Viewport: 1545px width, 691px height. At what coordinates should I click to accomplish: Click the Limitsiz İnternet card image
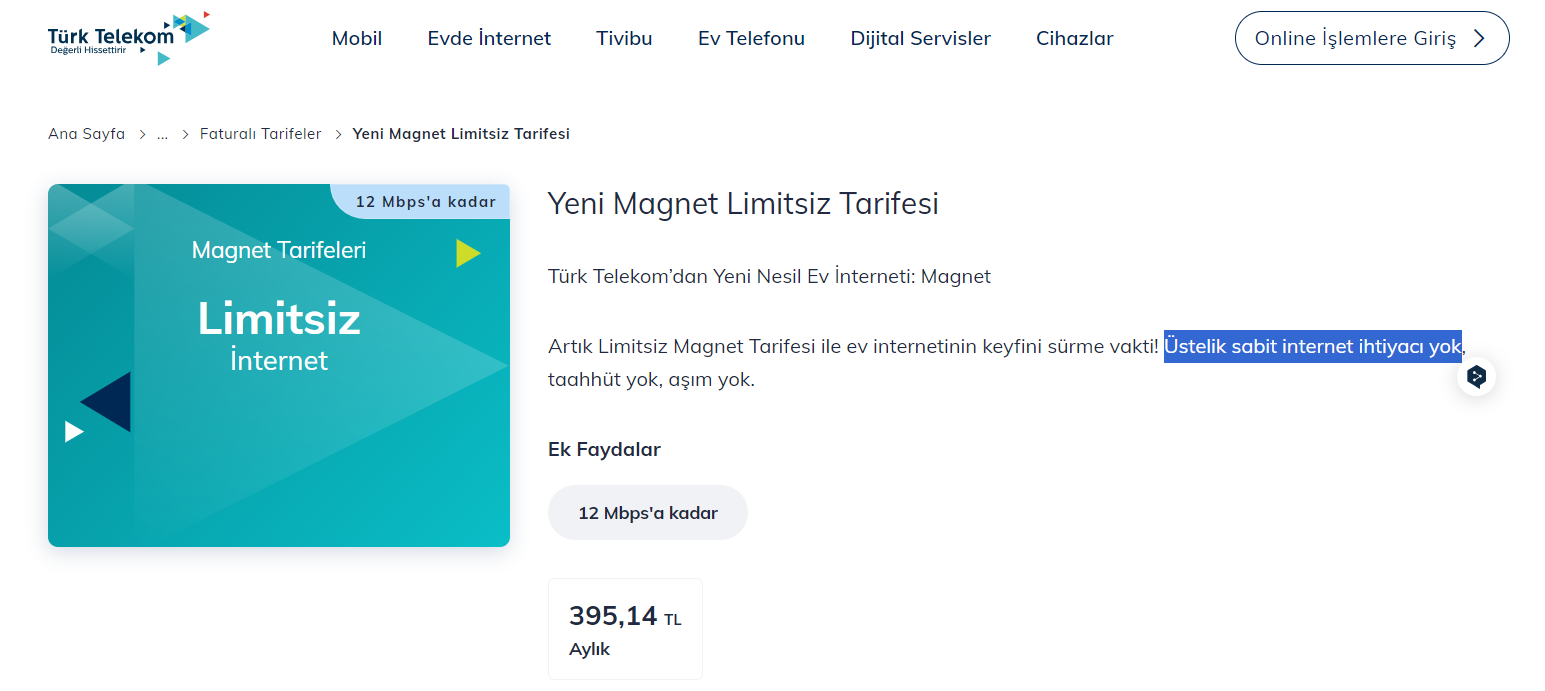(x=279, y=365)
